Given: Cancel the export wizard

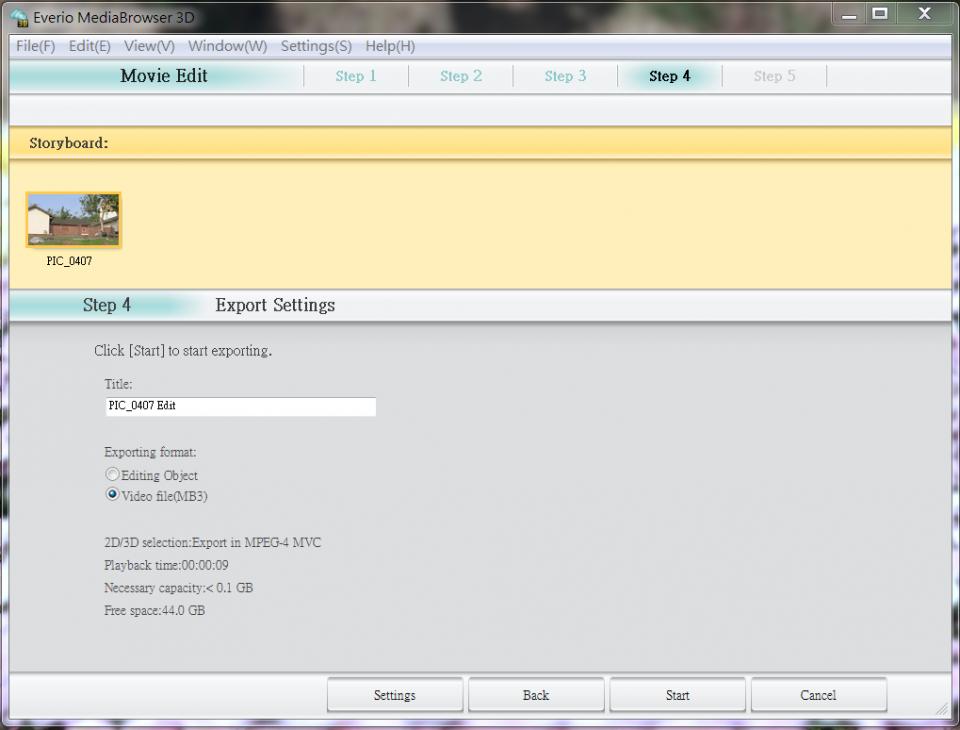Looking at the screenshot, I should coord(818,695).
